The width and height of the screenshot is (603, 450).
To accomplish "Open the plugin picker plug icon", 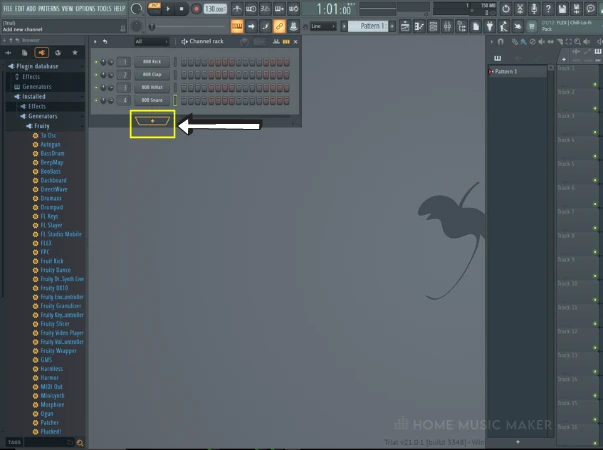I will [x=490, y=26].
